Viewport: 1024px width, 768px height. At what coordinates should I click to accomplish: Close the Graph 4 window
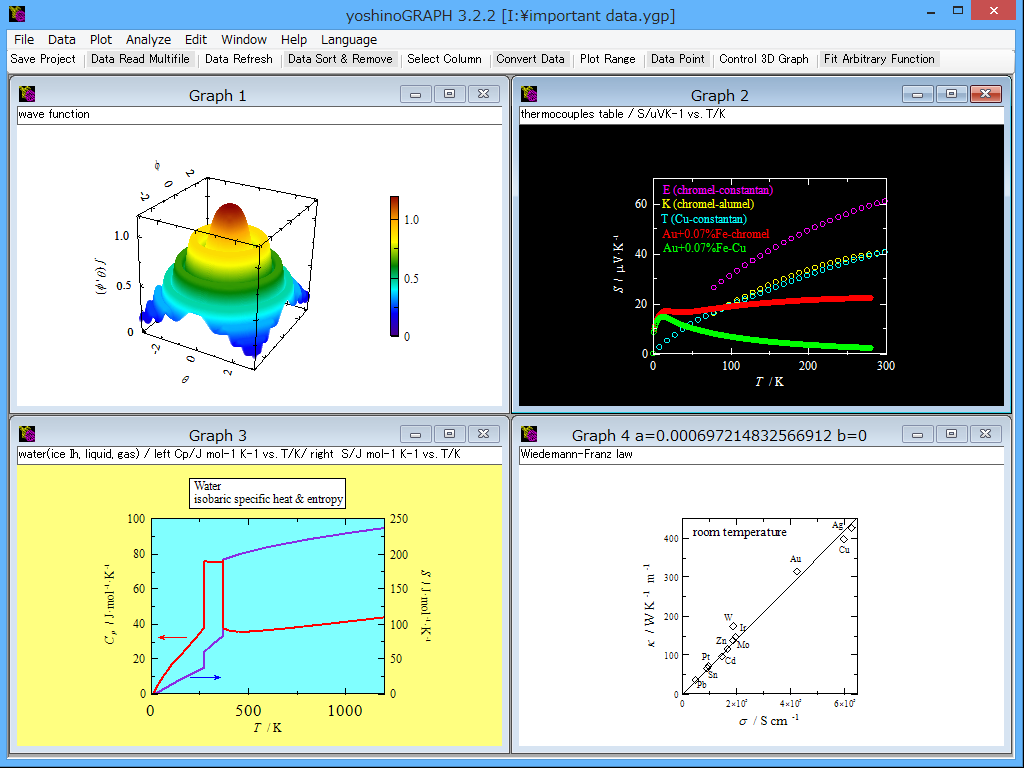(985, 434)
